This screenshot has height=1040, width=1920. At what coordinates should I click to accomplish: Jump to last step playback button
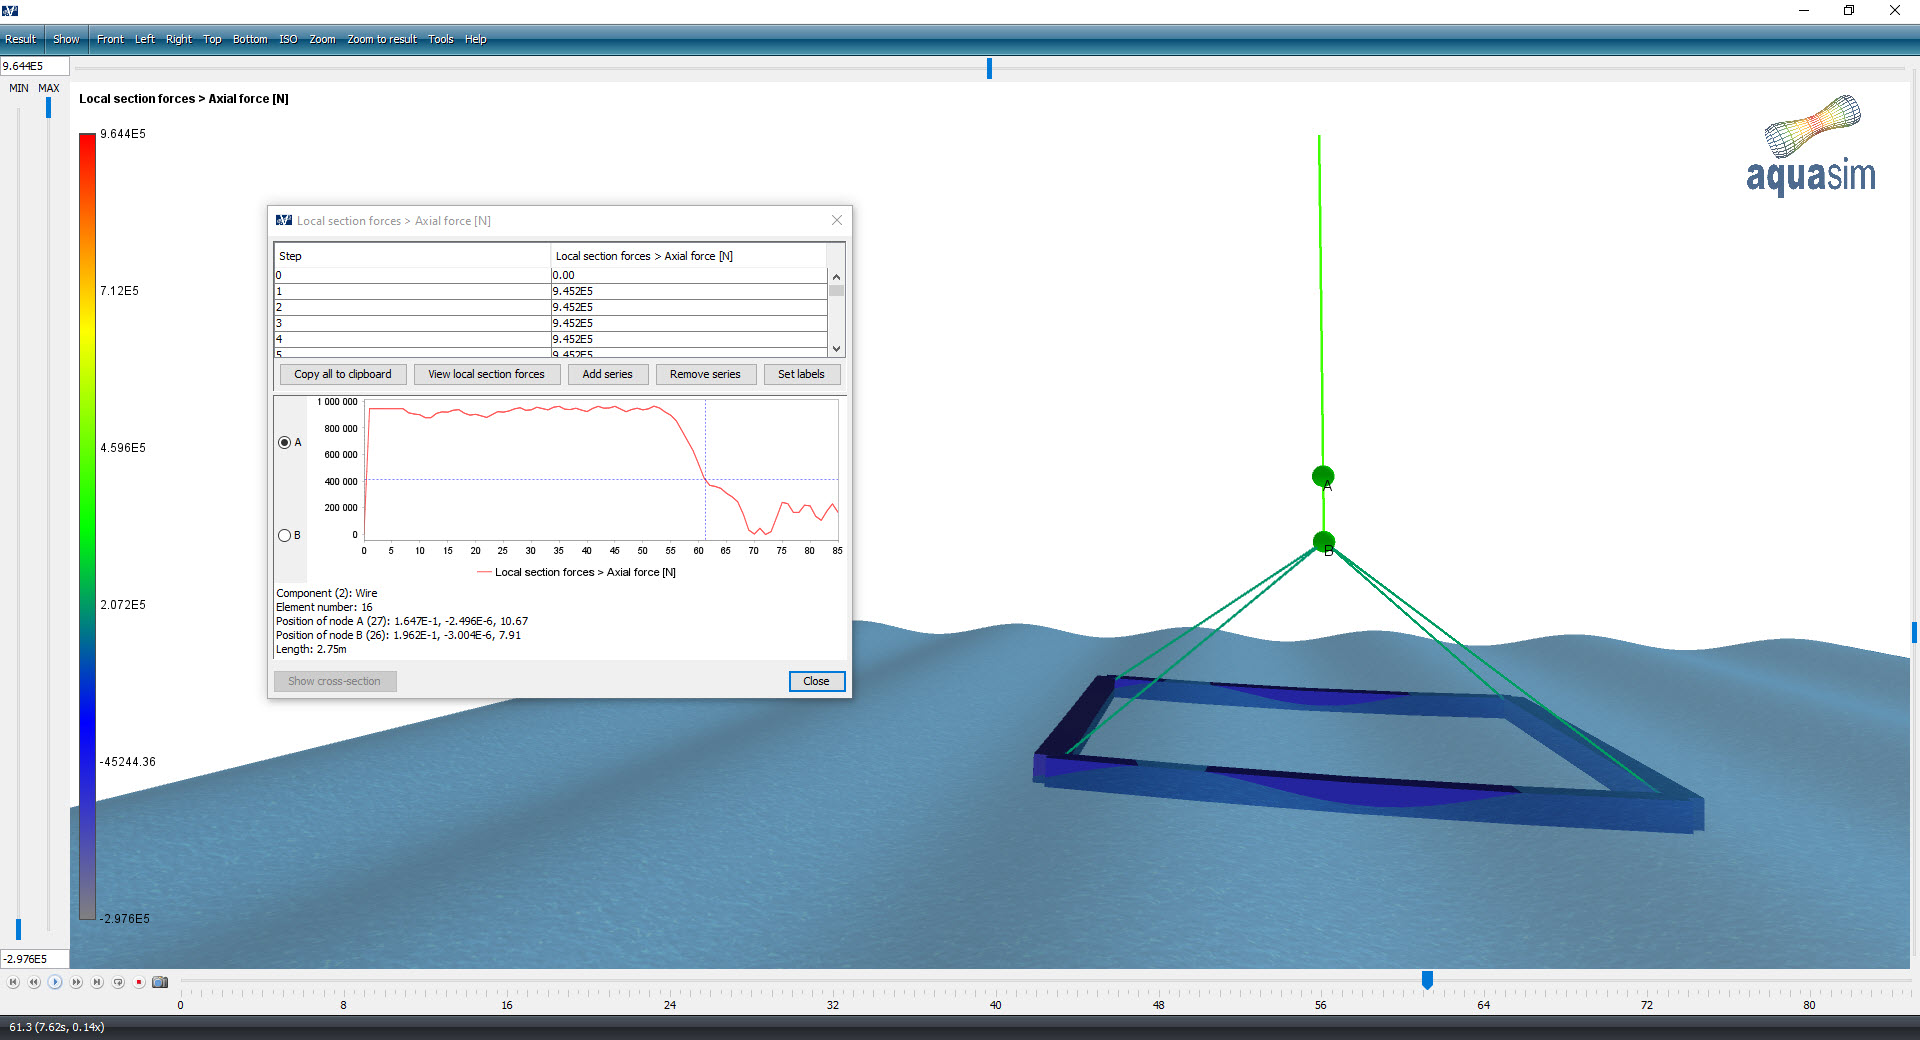click(x=97, y=982)
